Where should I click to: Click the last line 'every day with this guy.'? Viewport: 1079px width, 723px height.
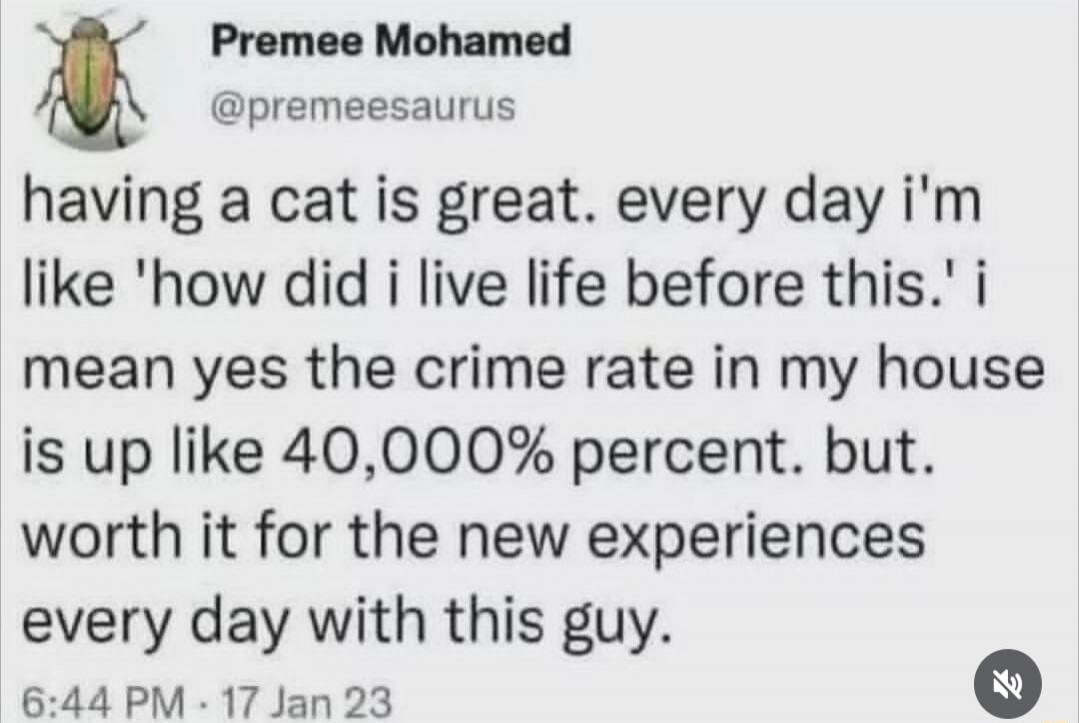342,621
